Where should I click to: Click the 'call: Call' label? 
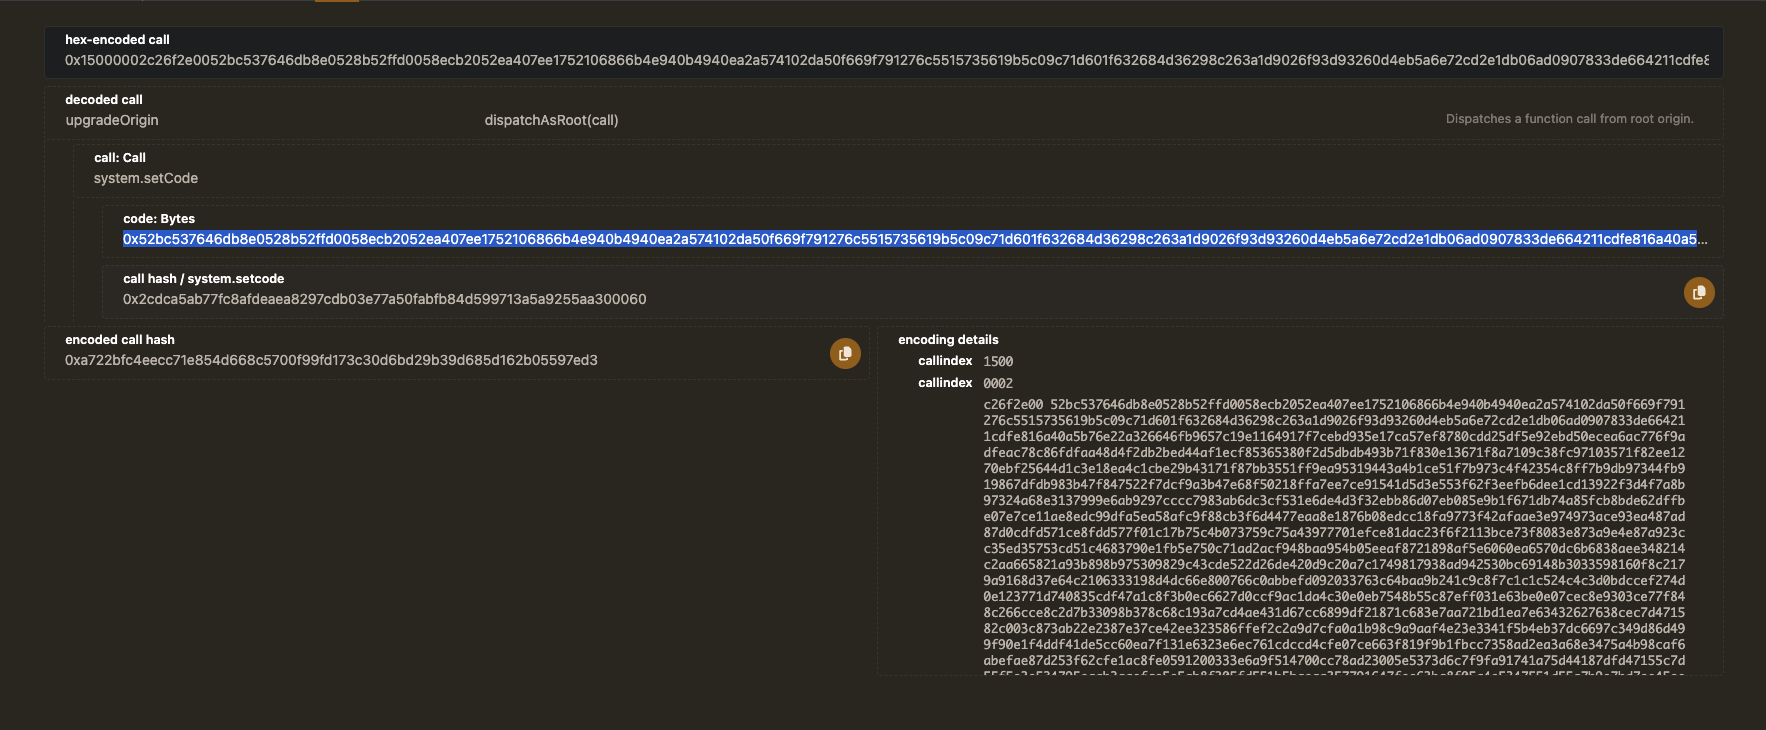coord(120,158)
